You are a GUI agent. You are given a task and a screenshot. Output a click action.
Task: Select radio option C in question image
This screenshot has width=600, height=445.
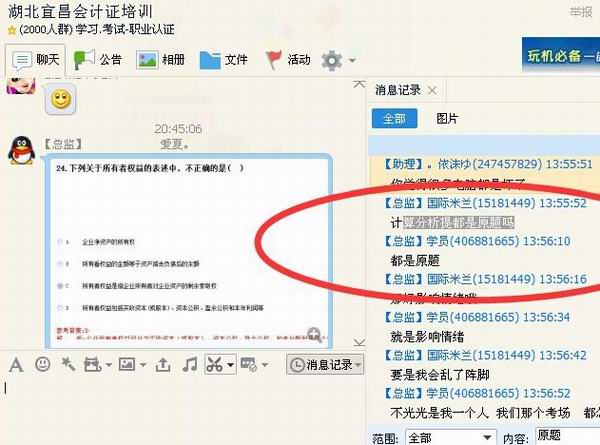pos(60,286)
